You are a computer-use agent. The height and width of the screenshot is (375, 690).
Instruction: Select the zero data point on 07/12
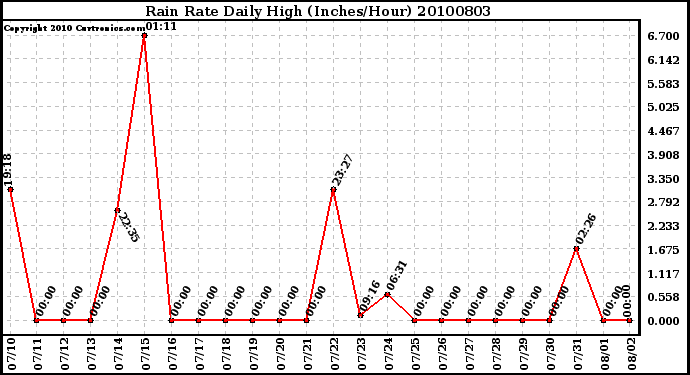(x=63, y=320)
